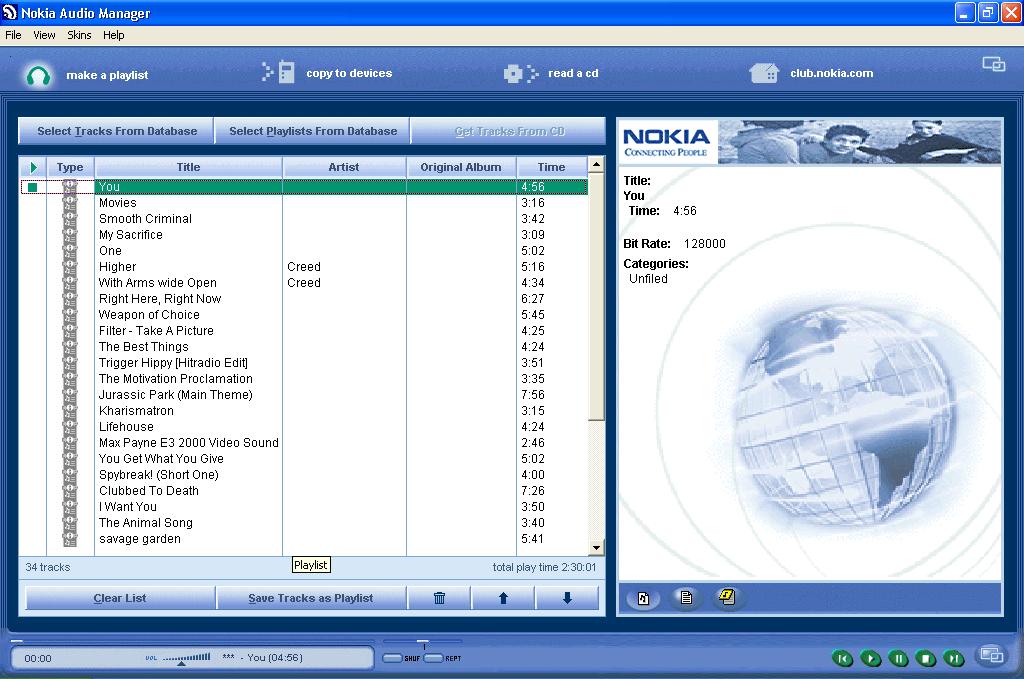Click the track type icon for Clubbed To Death
The width and height of the screenshot is (1024, 679).
click(70, 491)
